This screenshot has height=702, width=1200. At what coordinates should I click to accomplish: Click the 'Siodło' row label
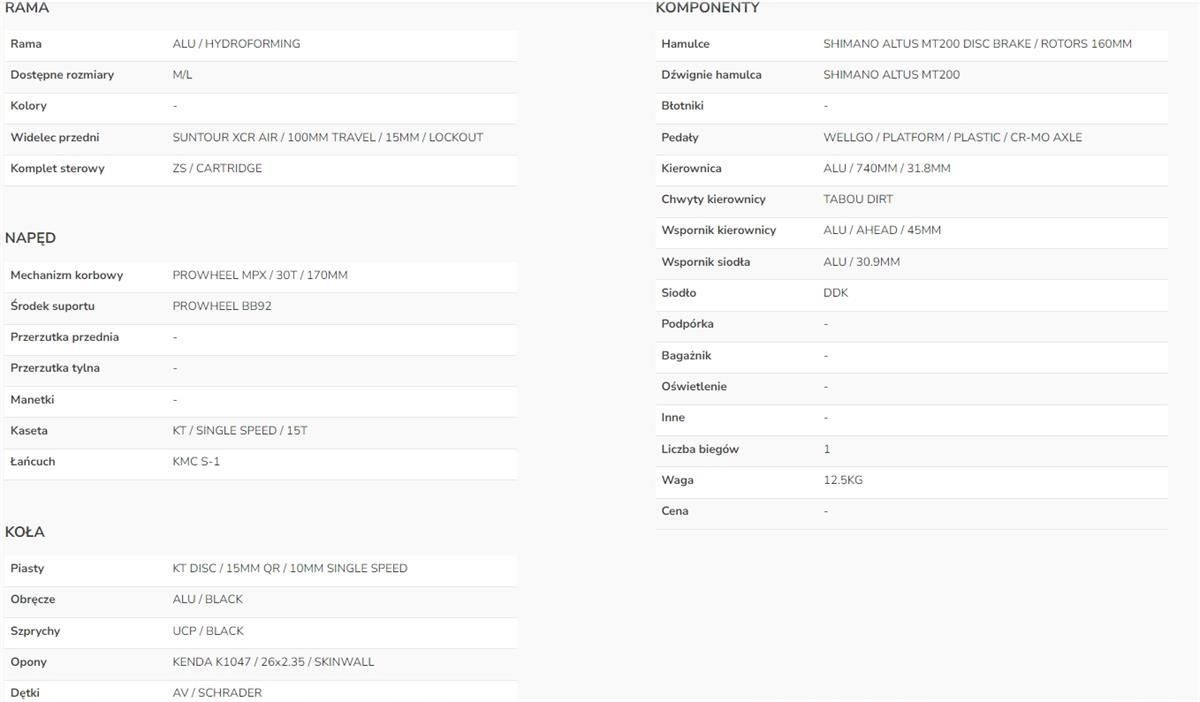click(x=679, y=293)
